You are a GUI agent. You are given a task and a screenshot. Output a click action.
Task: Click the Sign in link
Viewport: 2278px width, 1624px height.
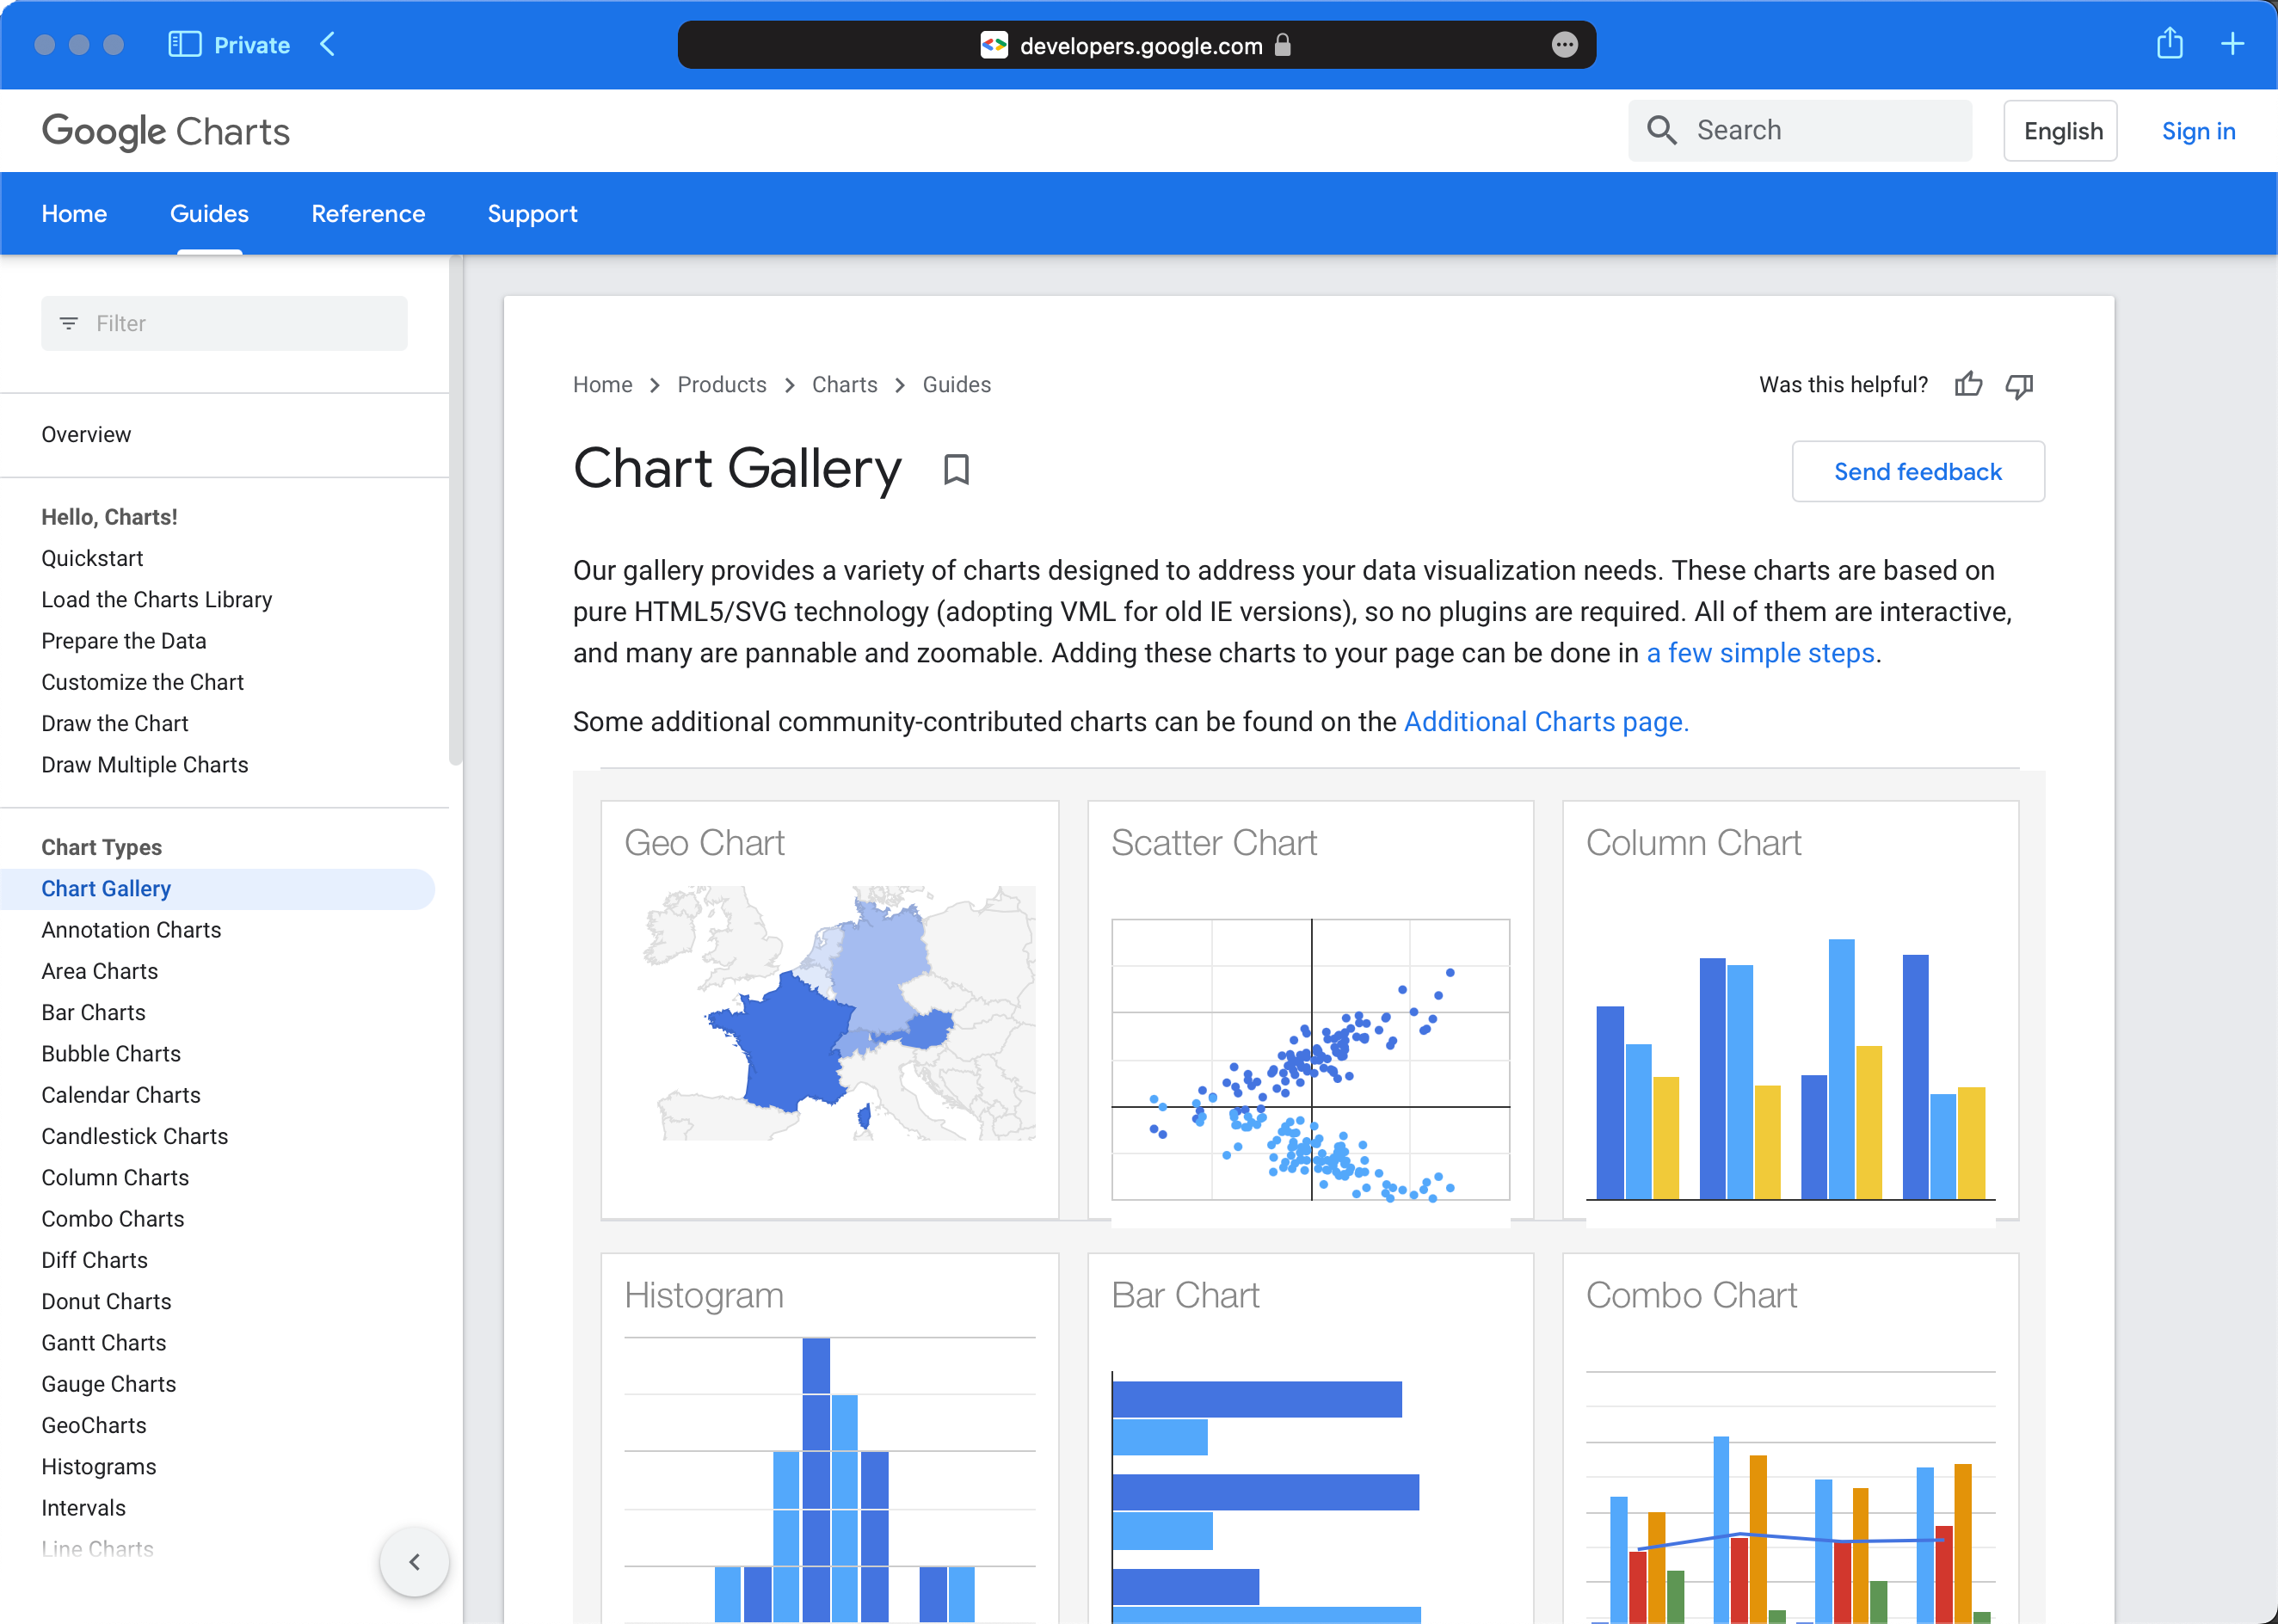click(2198, 131)
